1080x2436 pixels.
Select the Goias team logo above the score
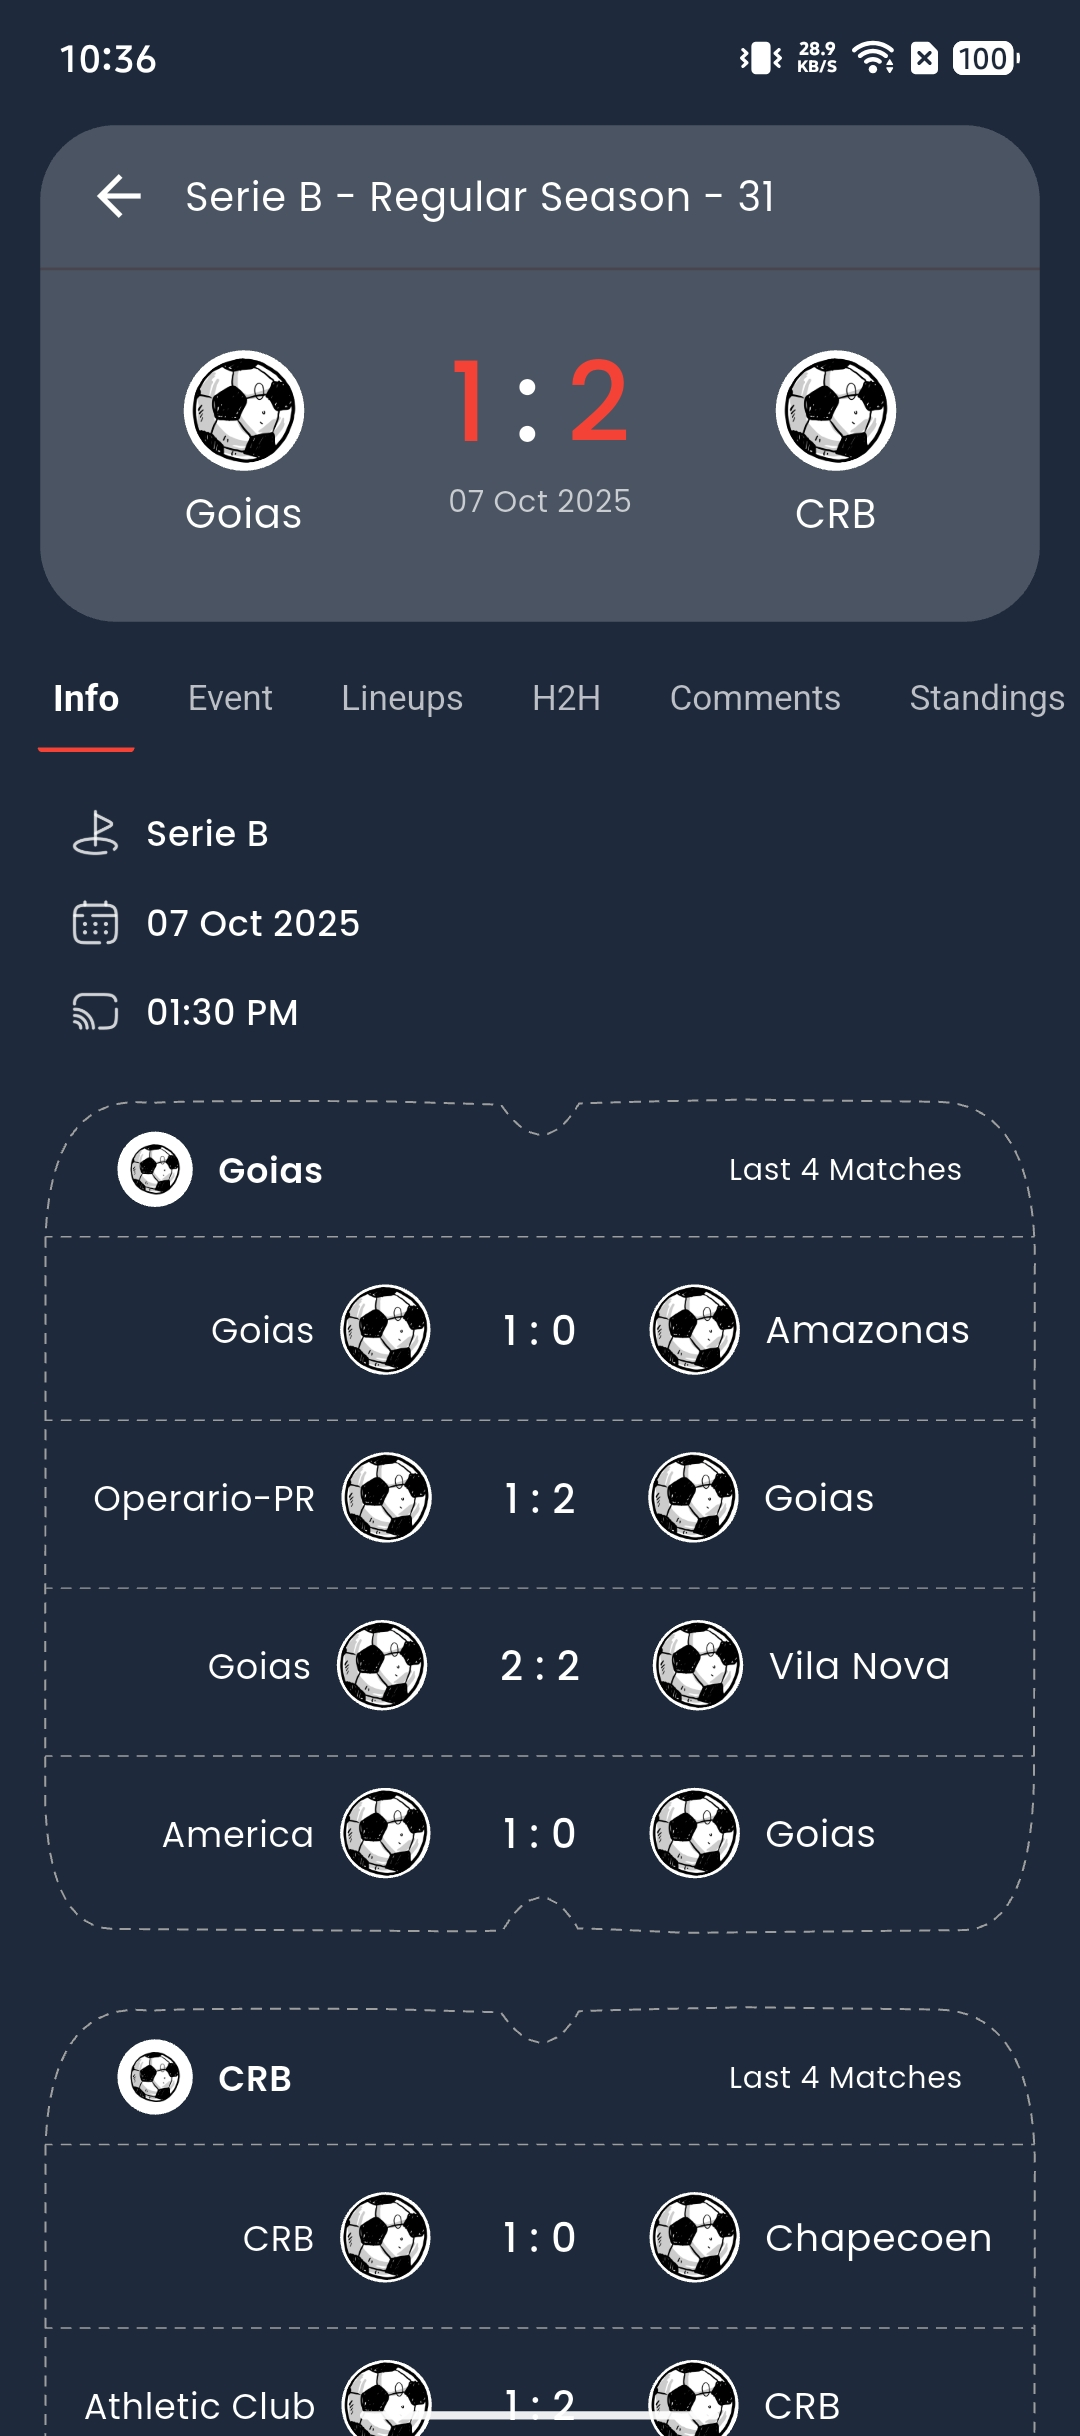click(243, 411)
